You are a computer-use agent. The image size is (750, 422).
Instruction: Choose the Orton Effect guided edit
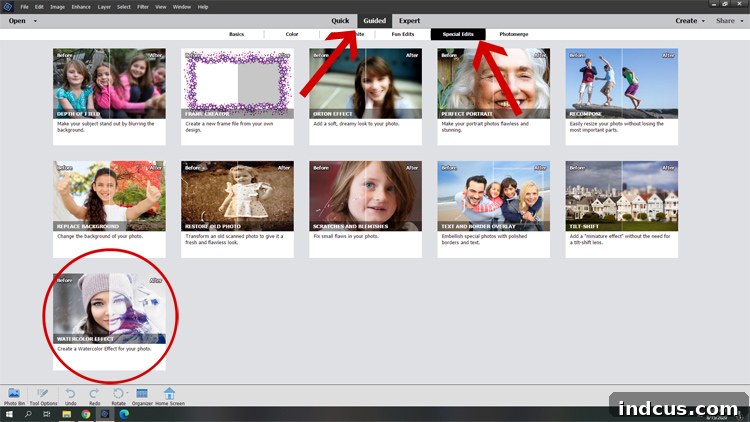[x=365, y=97]
